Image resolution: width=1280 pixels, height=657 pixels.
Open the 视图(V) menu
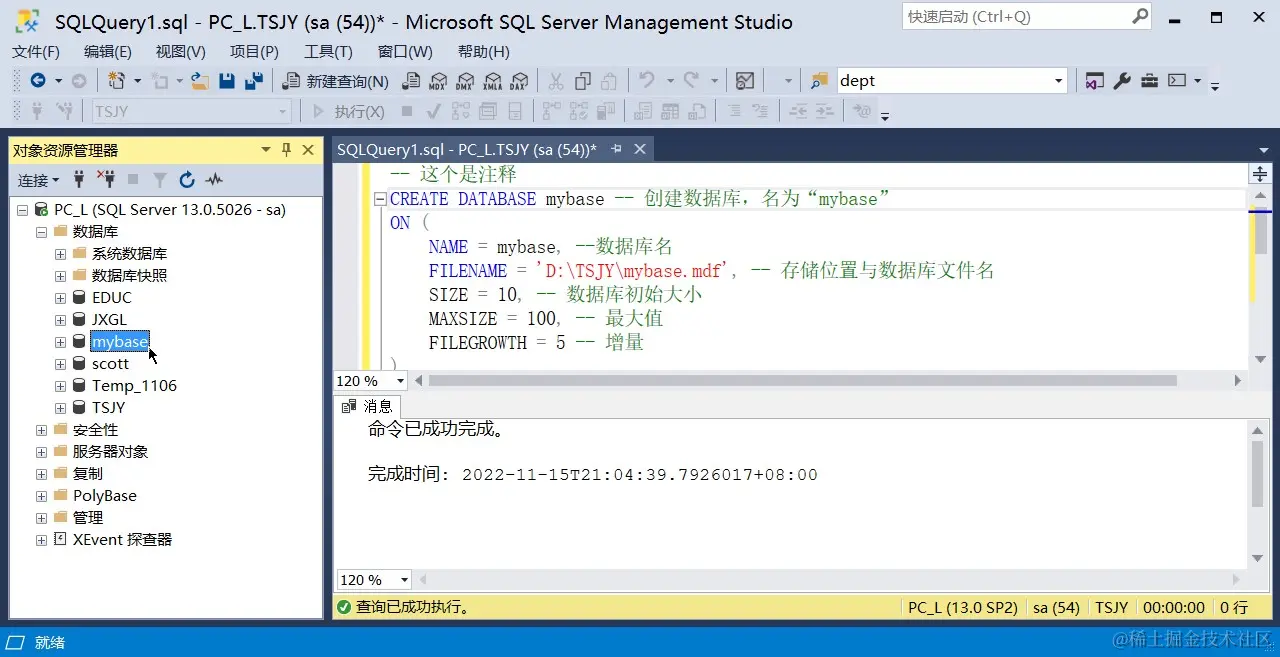(180, 52)
